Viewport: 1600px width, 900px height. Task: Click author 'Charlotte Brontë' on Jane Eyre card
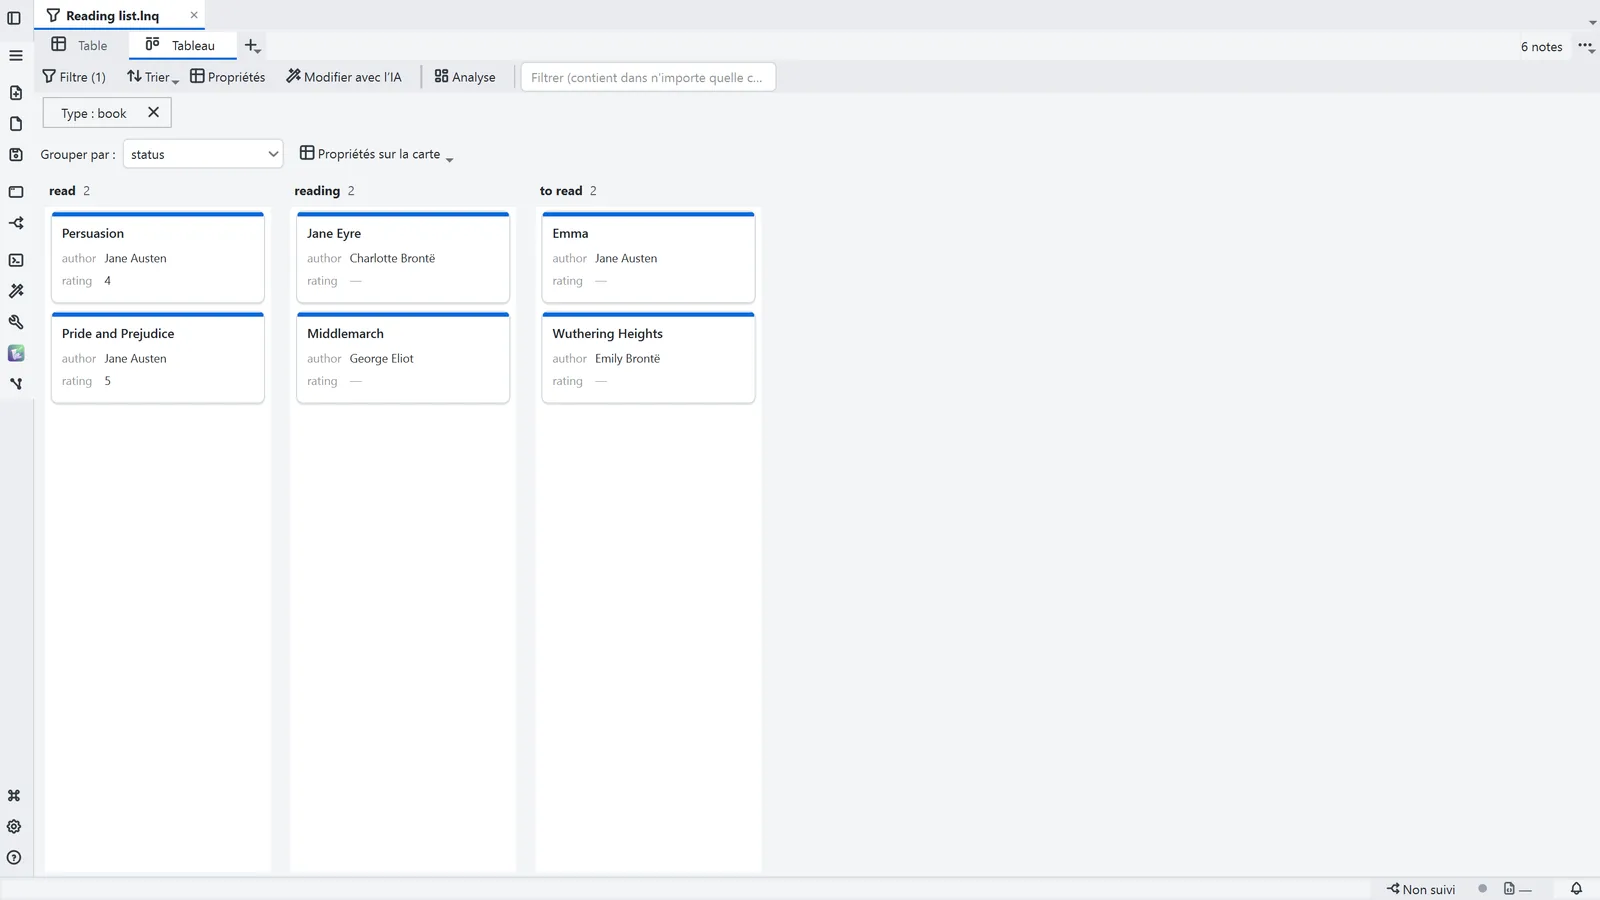tap(392, 258)
